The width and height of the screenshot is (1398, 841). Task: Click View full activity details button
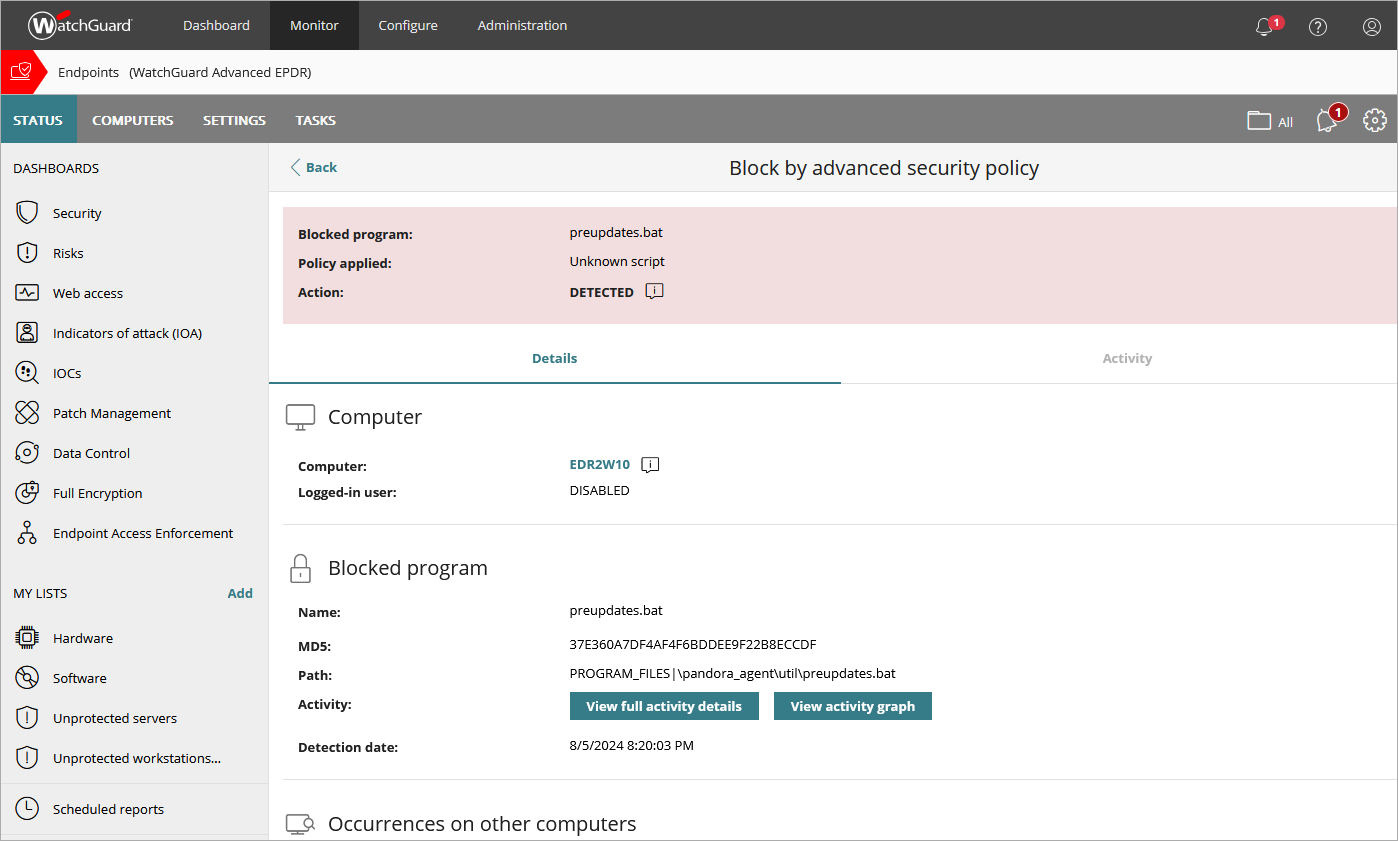tap(664, 706)
